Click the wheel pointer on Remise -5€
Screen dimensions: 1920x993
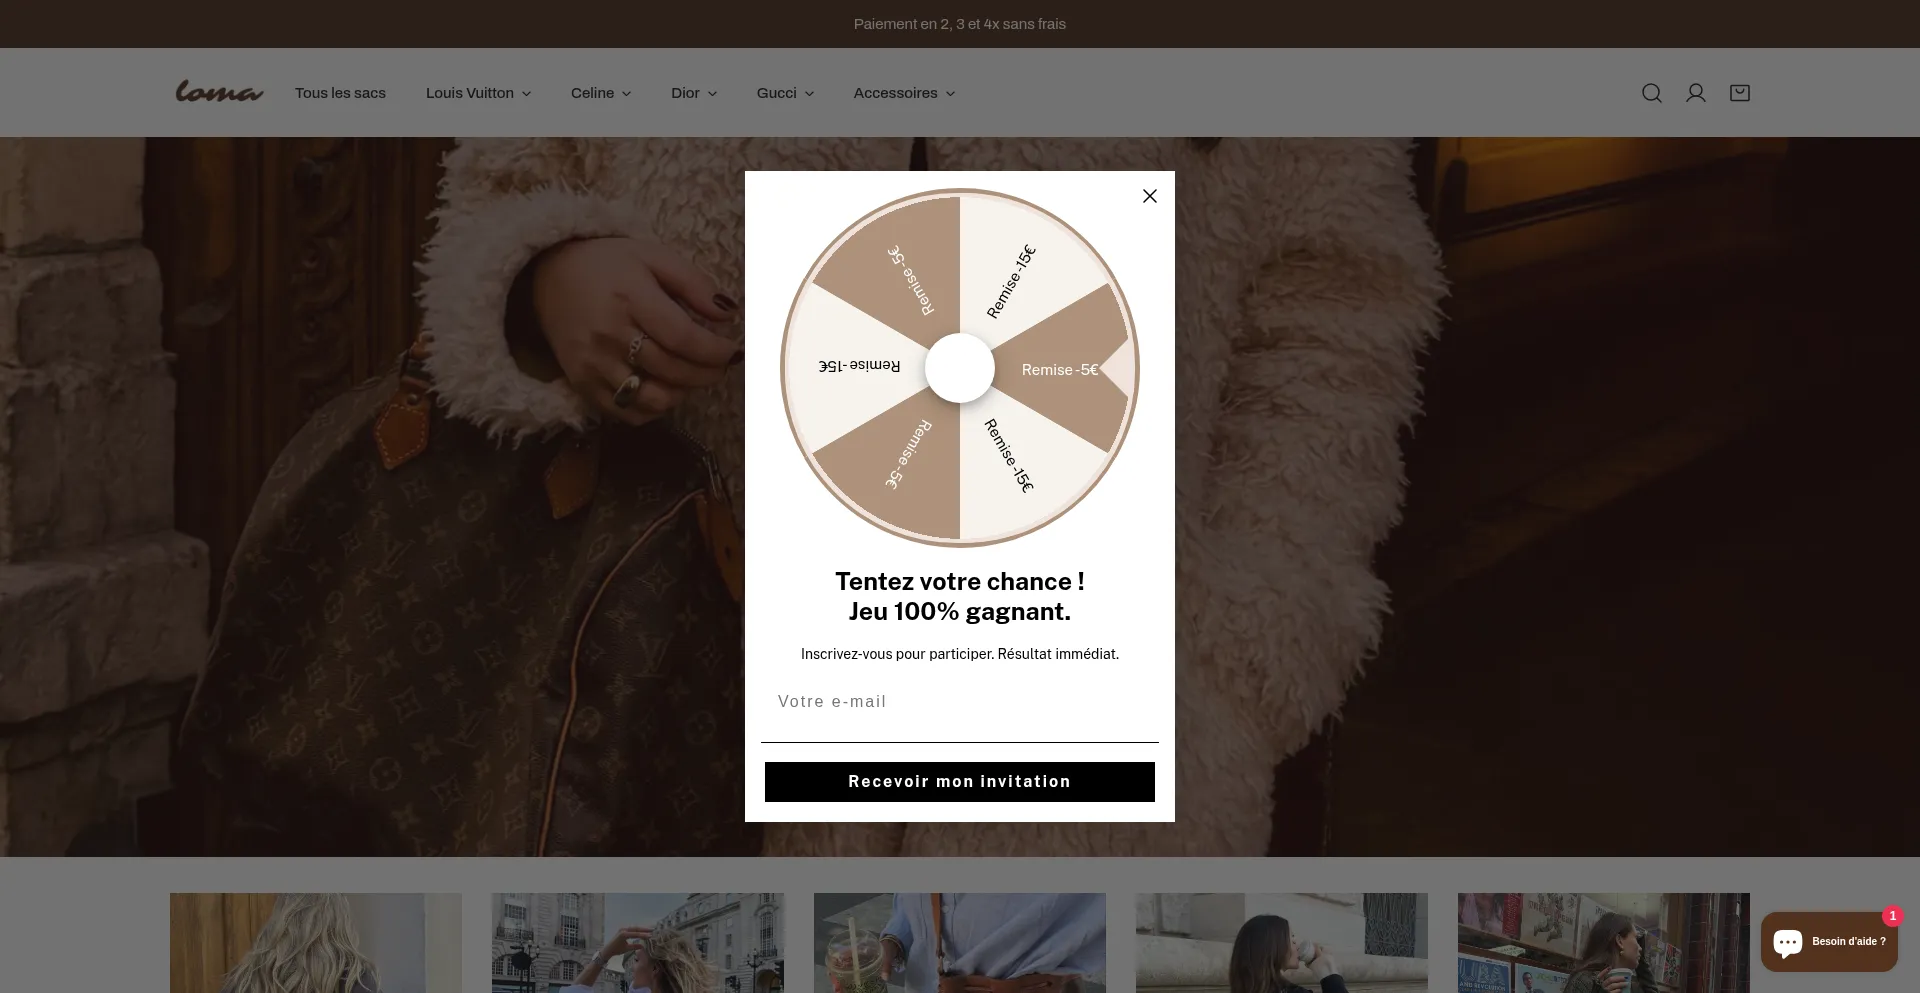(1118, 369)
